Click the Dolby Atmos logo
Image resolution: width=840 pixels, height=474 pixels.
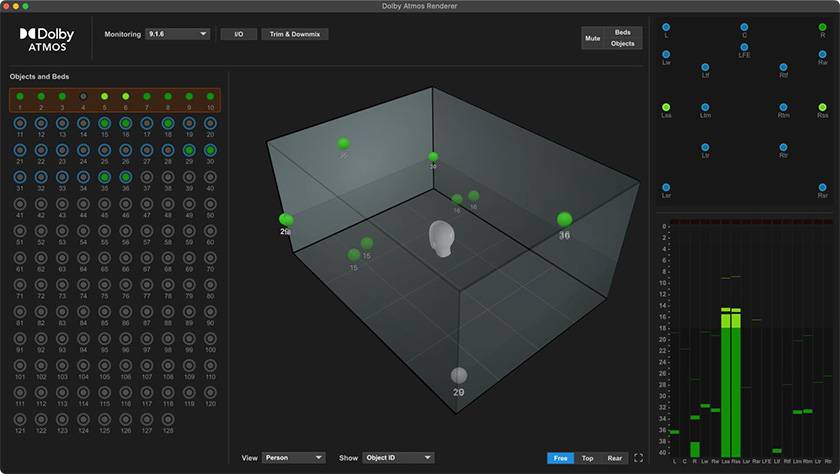click(x=47, y=38)
